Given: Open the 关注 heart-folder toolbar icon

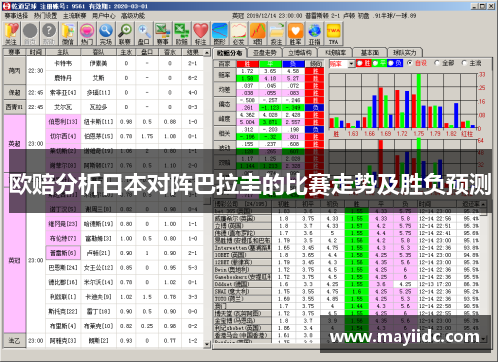Looking at the screenshot, I should (11, 34).
